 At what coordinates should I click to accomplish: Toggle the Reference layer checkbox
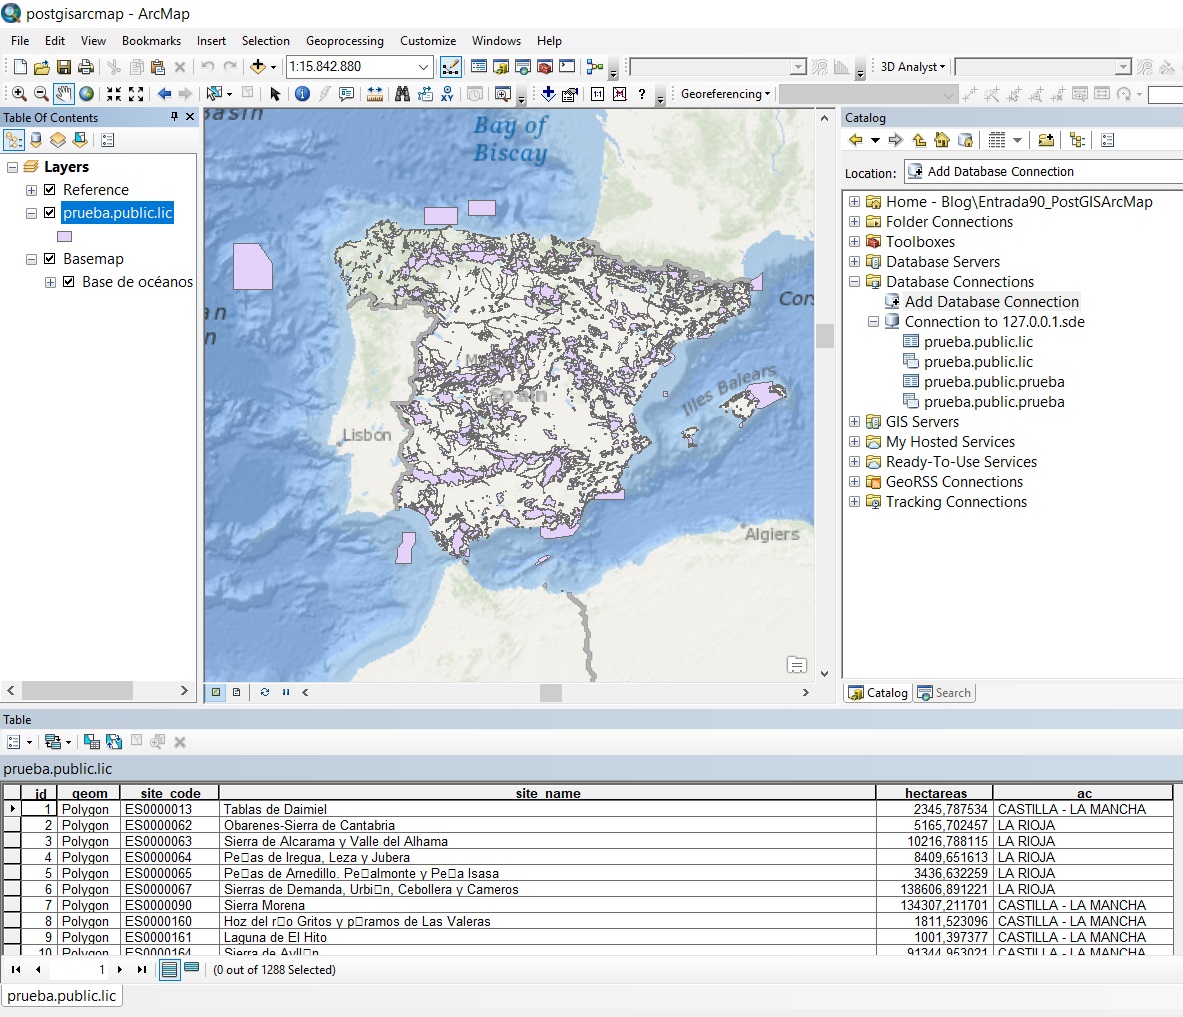[x=50, y=190]
